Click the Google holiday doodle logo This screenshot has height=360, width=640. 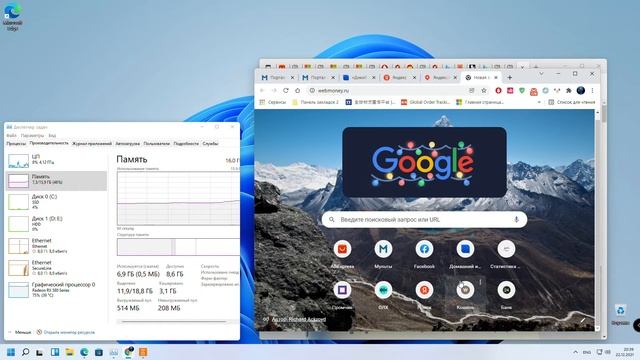pos(424,162)
